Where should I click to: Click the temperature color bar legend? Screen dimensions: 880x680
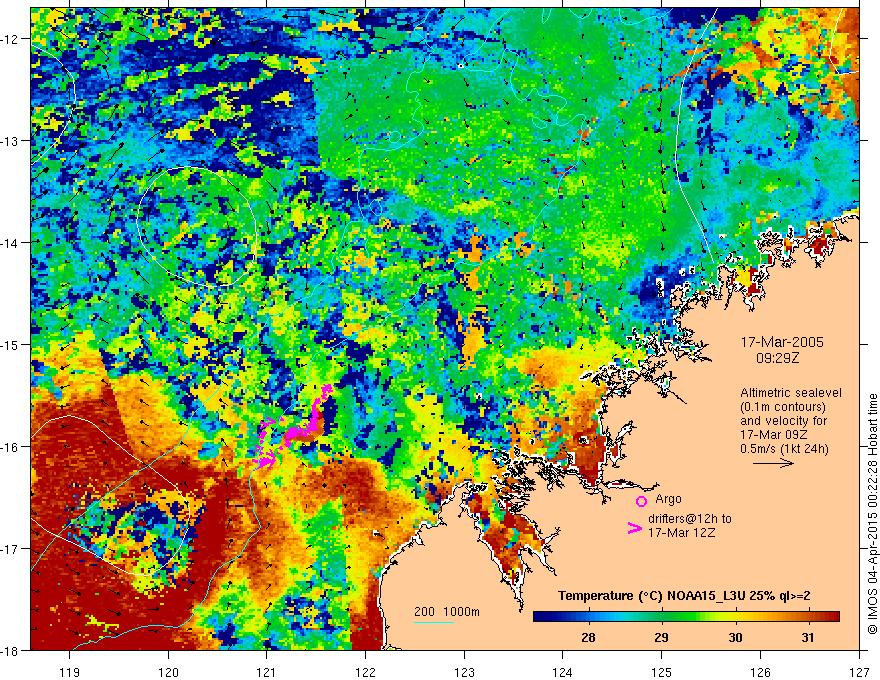click(x=686, y=617)
